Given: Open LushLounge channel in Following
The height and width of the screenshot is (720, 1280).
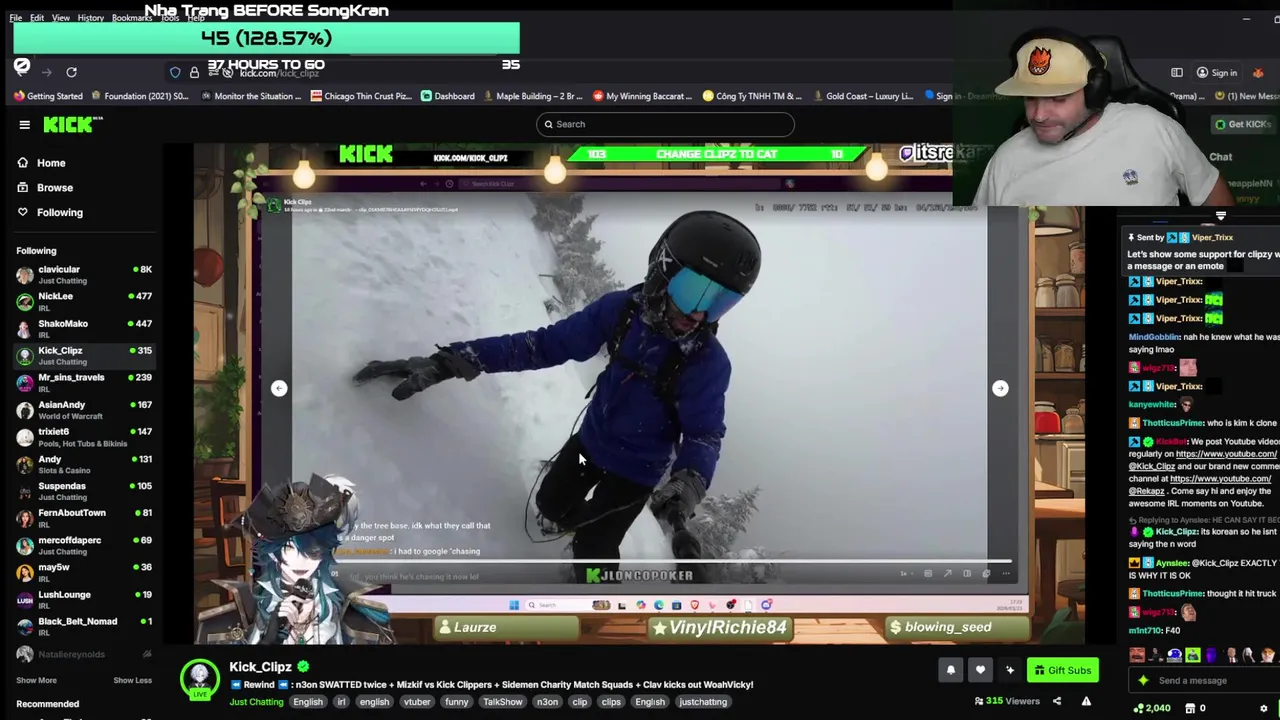Looking at the screenshot, I should (x=84, y=599).
